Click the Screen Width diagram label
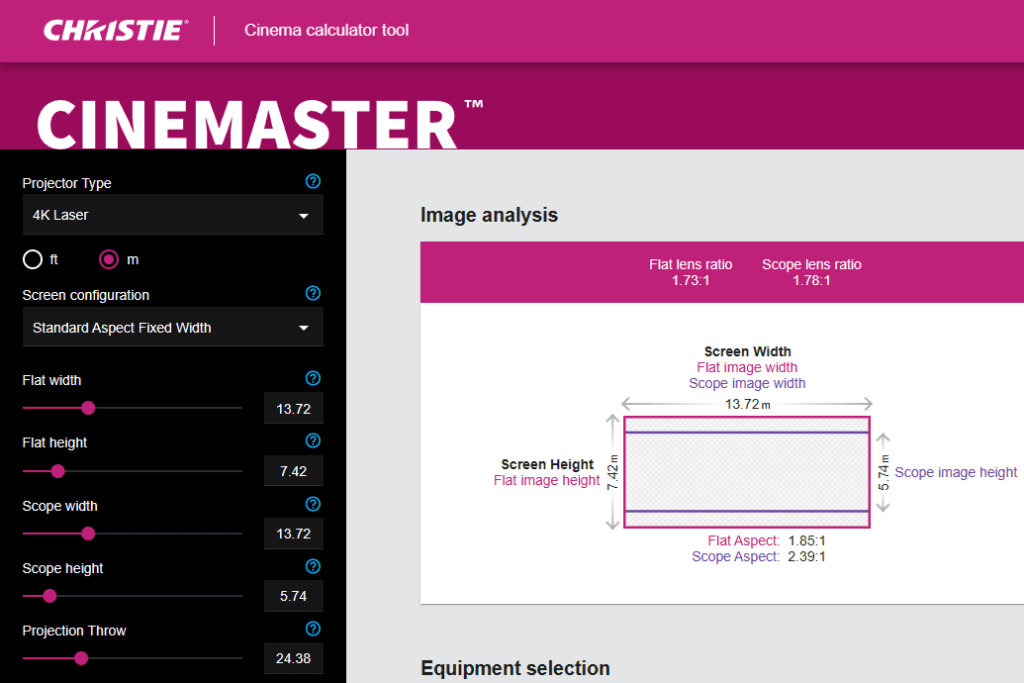The height and width of the screenshot is (683, 1024). point(747,351)
